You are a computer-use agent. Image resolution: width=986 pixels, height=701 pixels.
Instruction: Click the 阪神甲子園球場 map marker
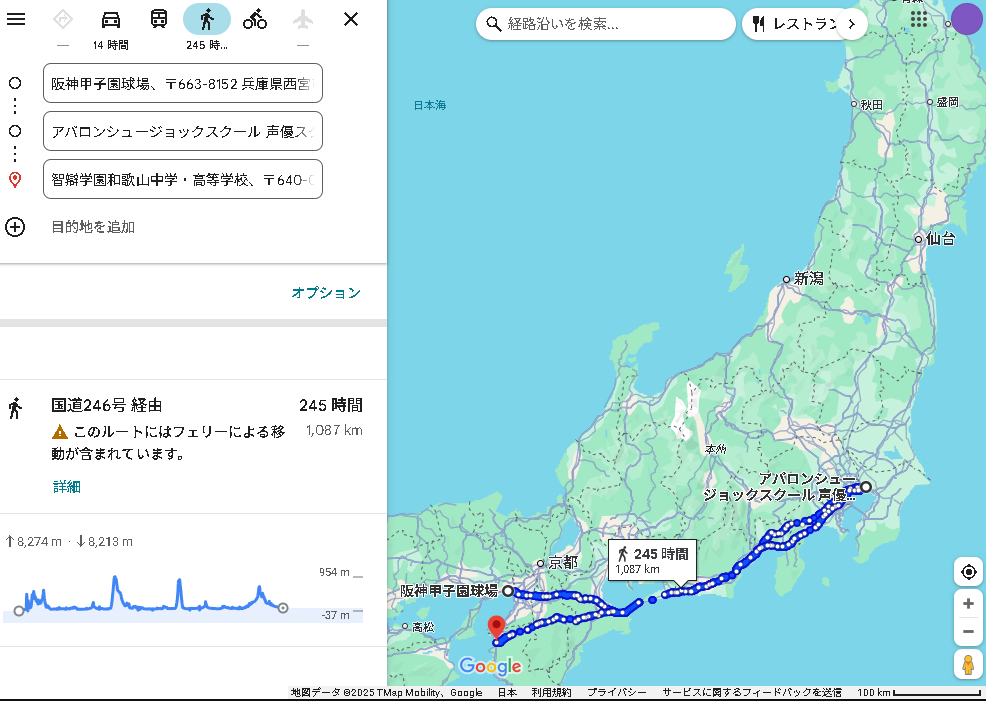coord(507,591)
